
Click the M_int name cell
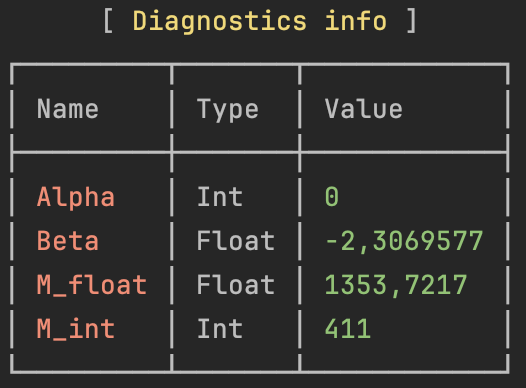click(x=76, y=329)
